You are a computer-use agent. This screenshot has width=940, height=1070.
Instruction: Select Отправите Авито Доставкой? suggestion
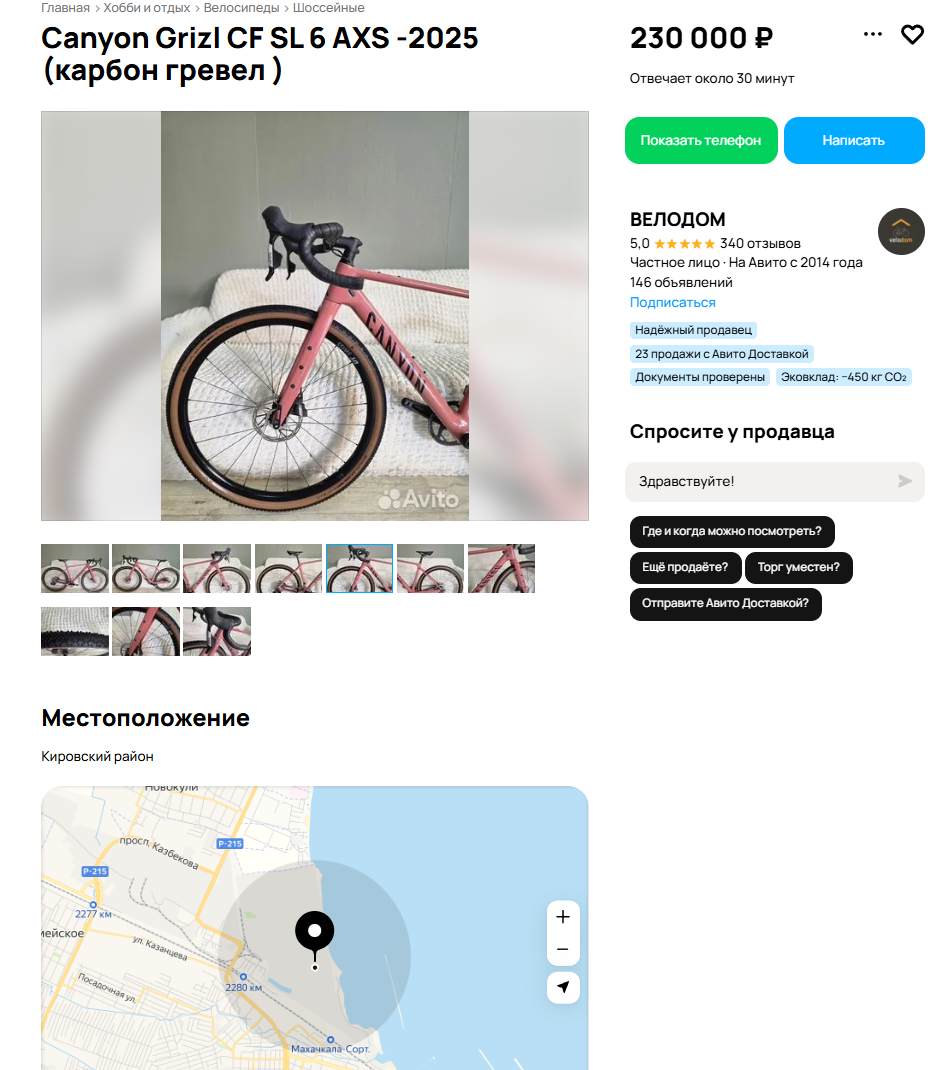[x=726, y=603]
